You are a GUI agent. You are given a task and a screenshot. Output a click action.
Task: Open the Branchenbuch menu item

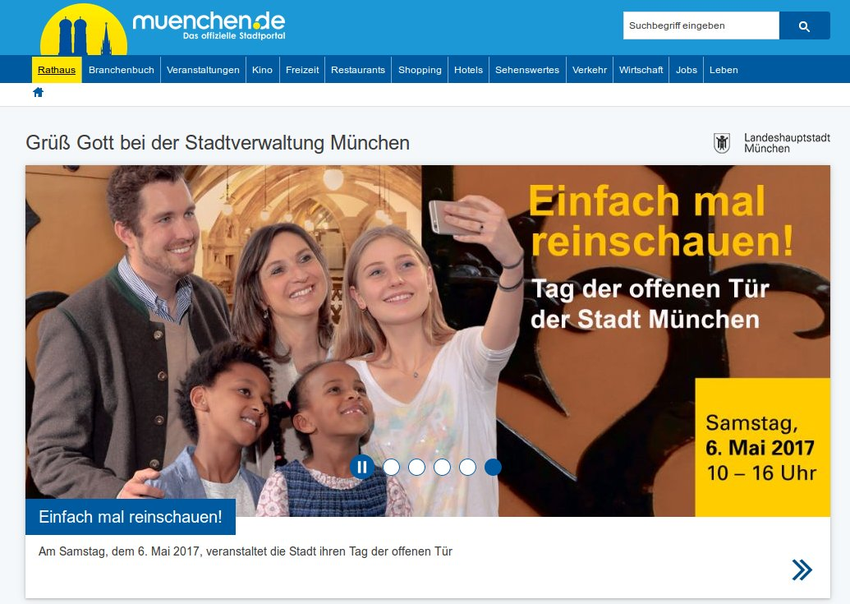[121, 70]
